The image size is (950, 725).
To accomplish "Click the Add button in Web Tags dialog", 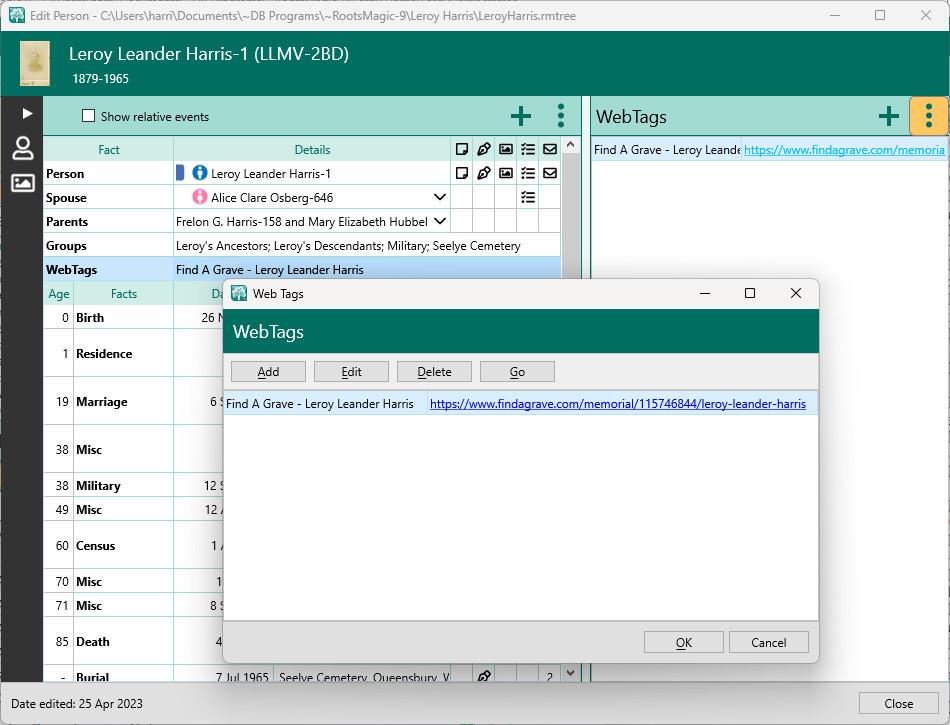I will tap(268, 371).
